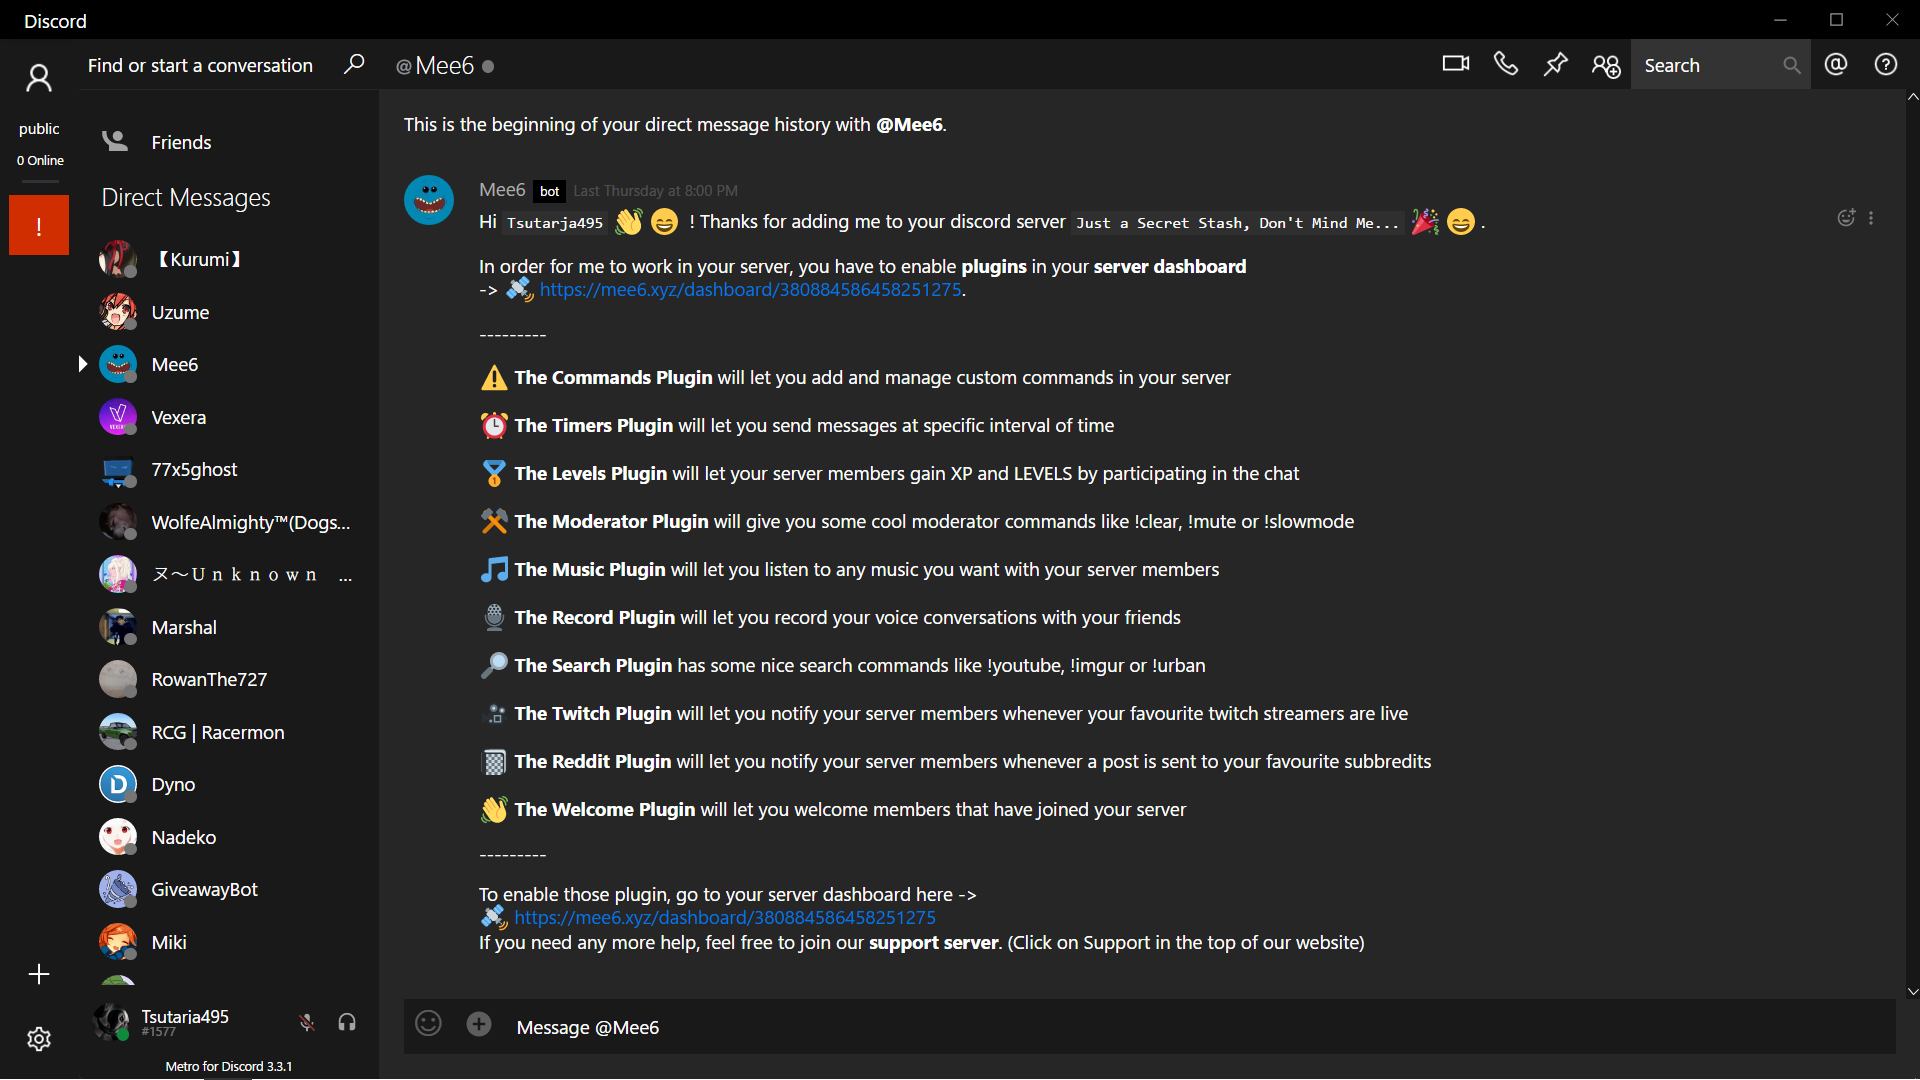
Task: Open home friends icon at top left
Action: coord(39,77)
